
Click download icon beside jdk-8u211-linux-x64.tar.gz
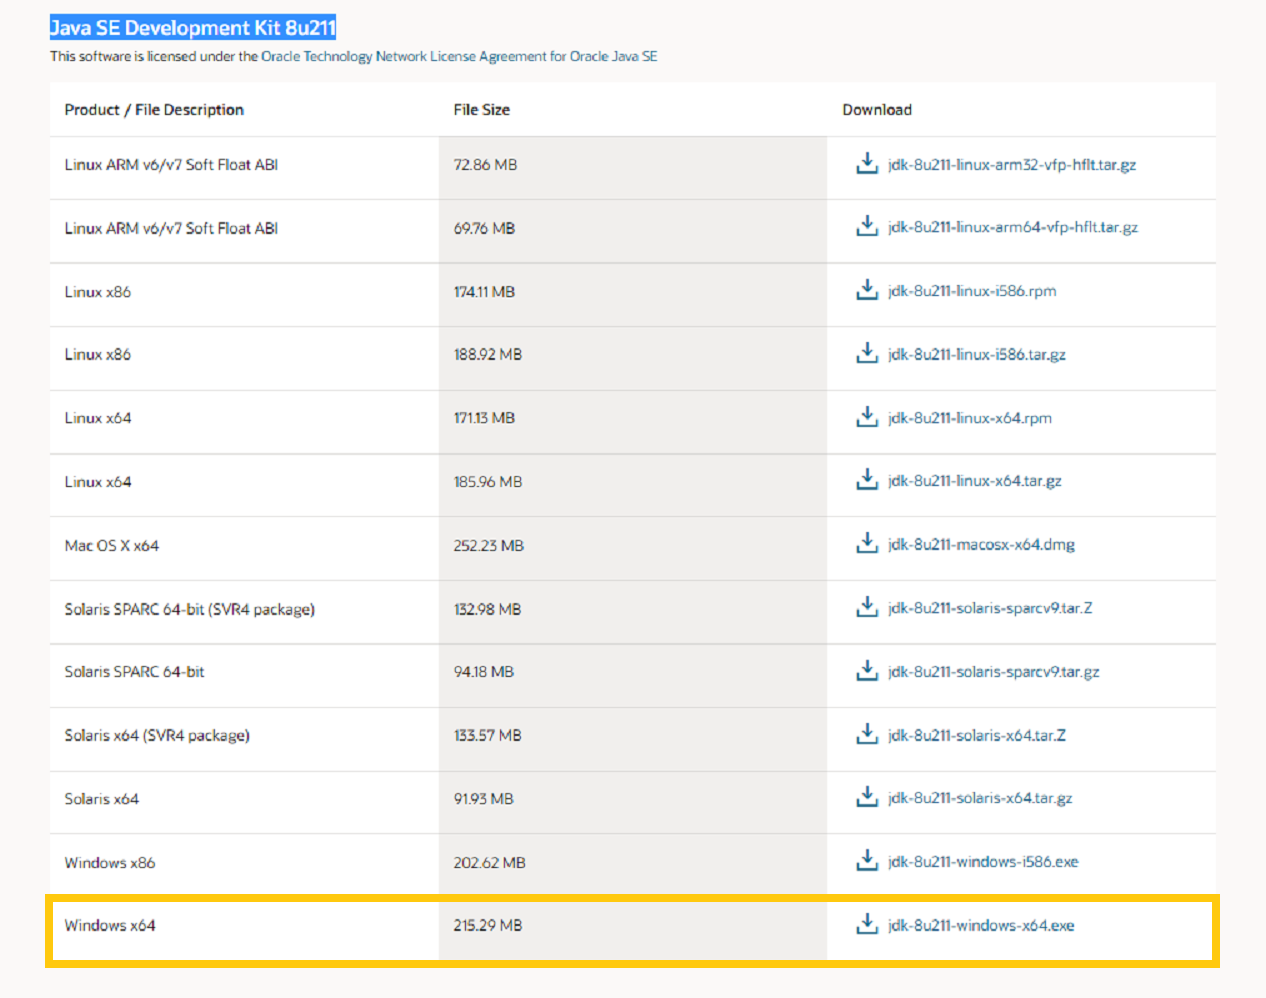click(x=867, y=480)
